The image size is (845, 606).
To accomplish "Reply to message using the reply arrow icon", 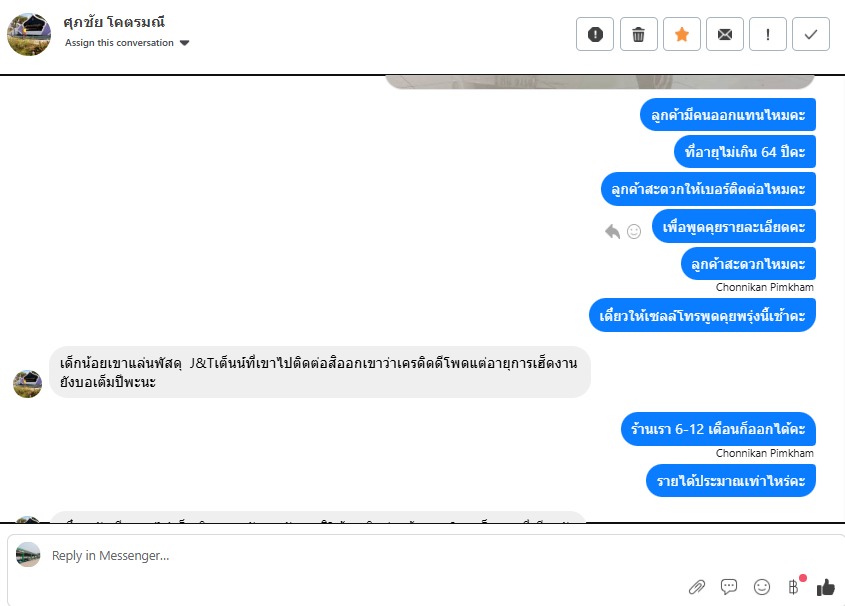I will coord(612,232).
